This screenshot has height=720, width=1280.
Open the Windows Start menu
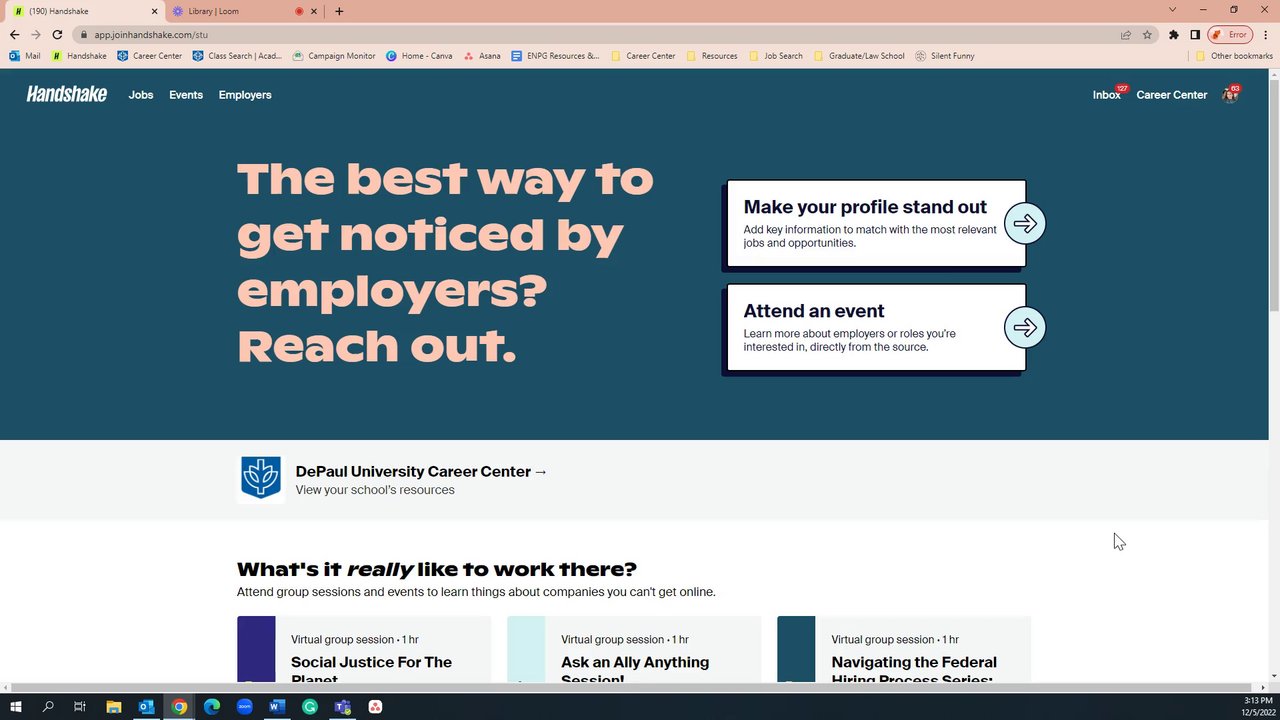click(x=15, y=707)
